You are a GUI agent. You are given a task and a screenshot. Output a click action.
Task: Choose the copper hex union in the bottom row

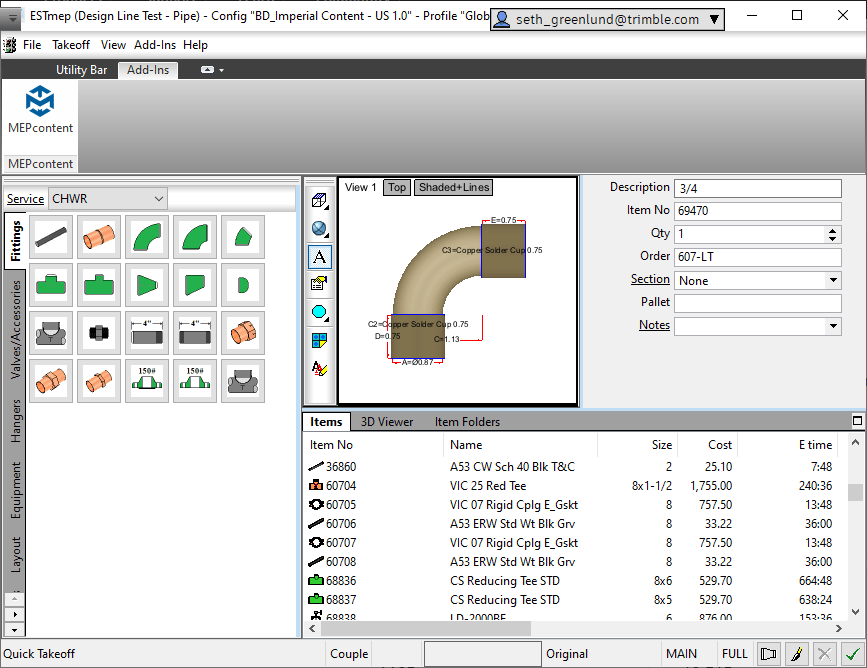point(51,381)
